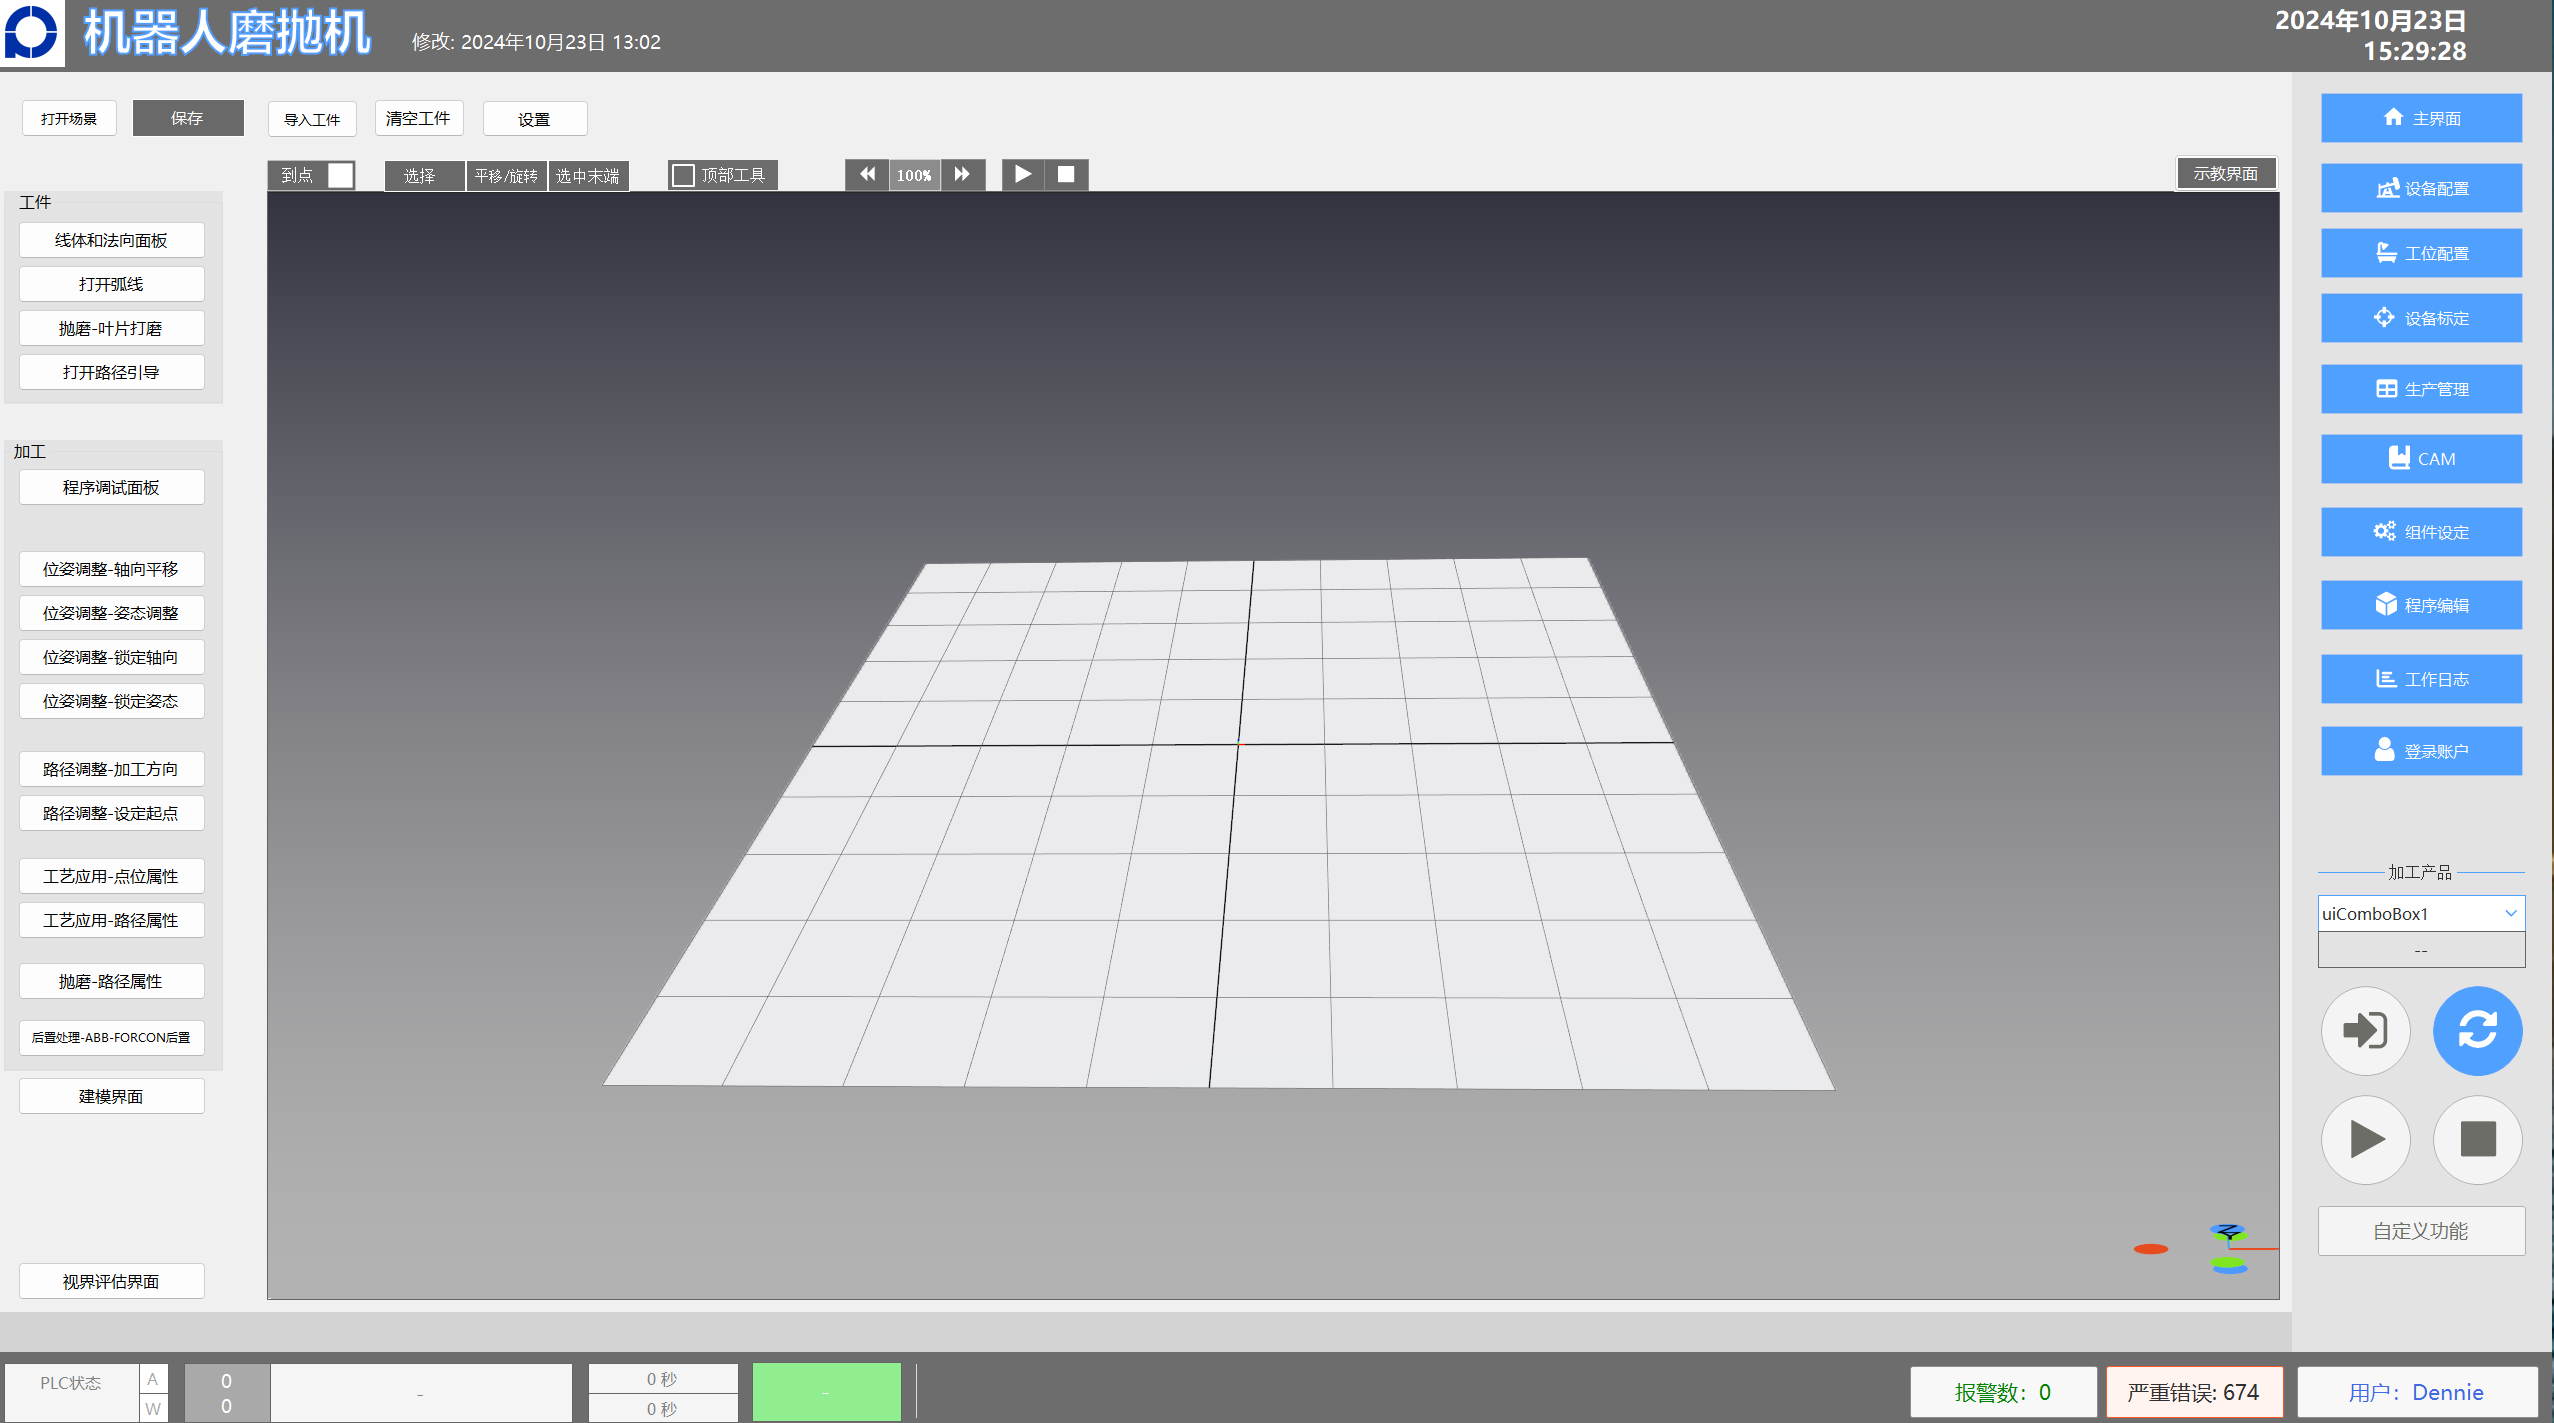Click 路径调整-加工方向

pos(111,769)
